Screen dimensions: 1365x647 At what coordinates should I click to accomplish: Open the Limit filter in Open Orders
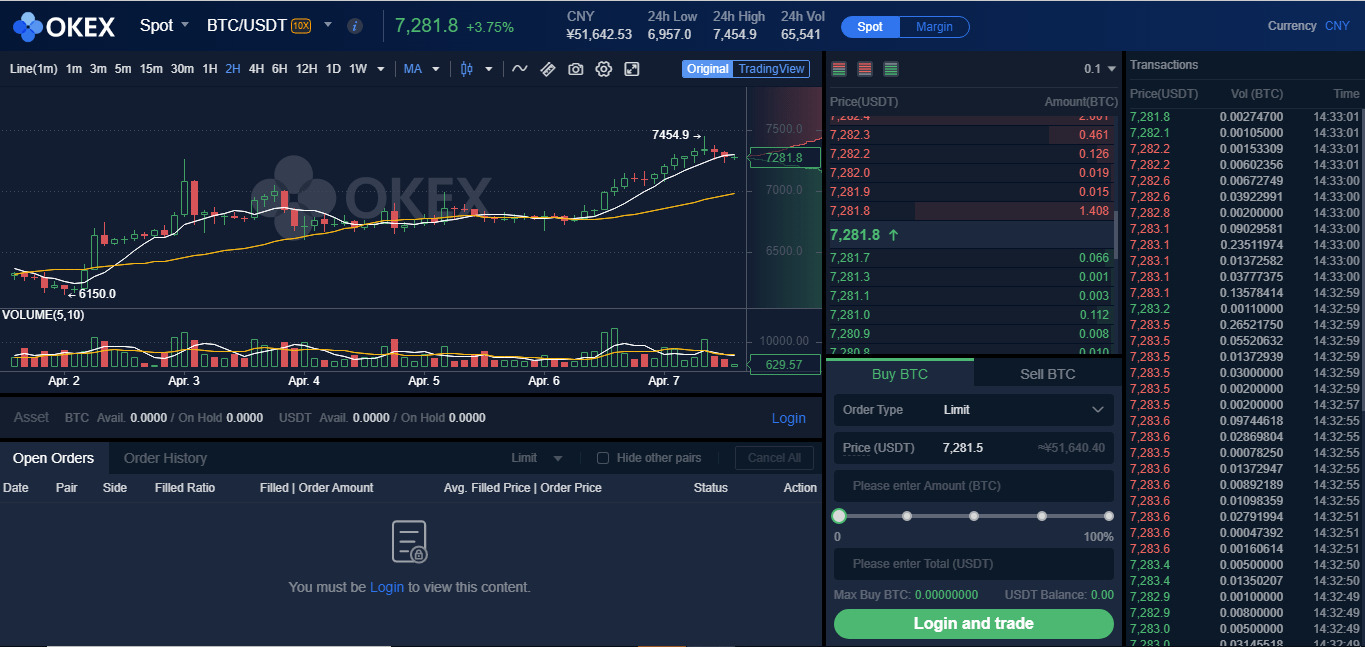tap(537, 458)
